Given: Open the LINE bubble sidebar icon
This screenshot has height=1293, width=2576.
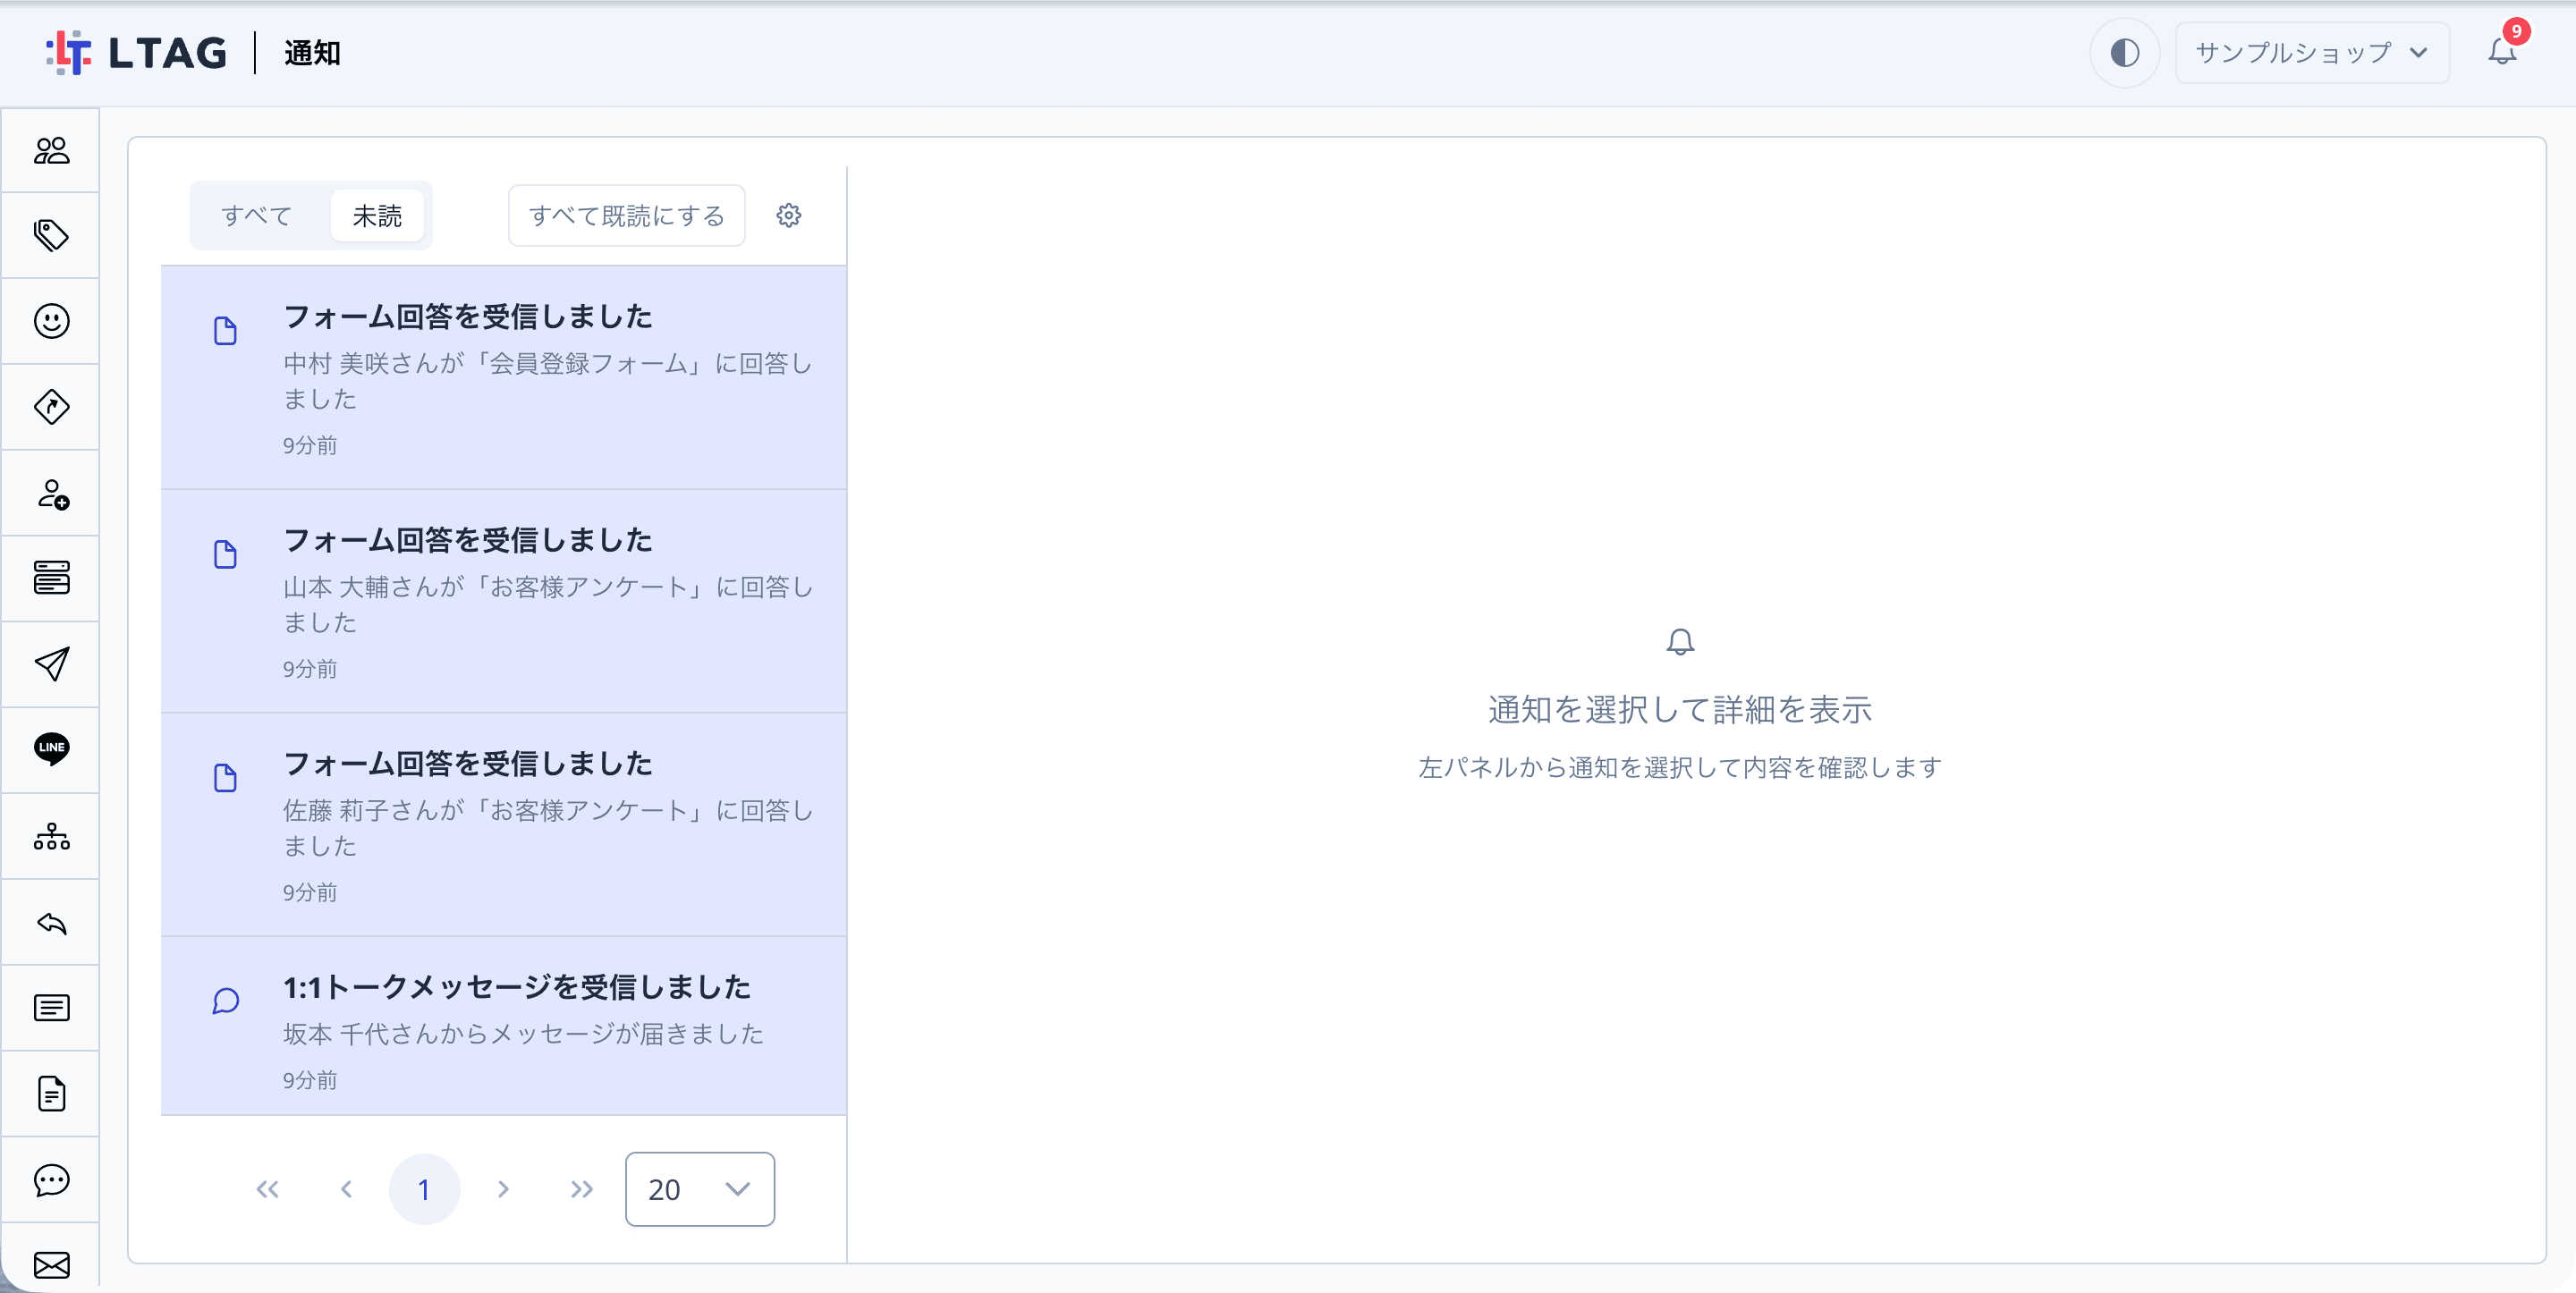Looking at the screenshot, I should (51, 749).
